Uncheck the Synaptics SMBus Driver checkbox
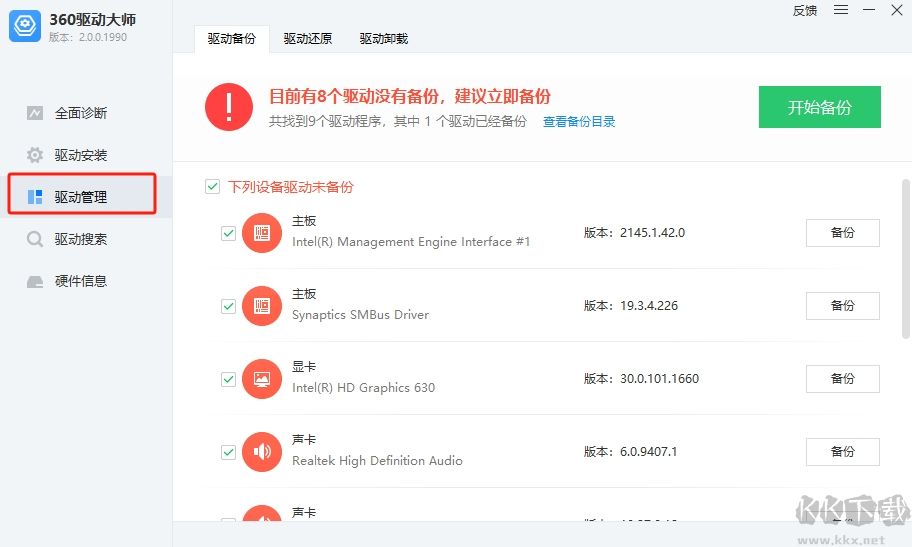Screen dimensions: 912x547 (x=229, y=306)
